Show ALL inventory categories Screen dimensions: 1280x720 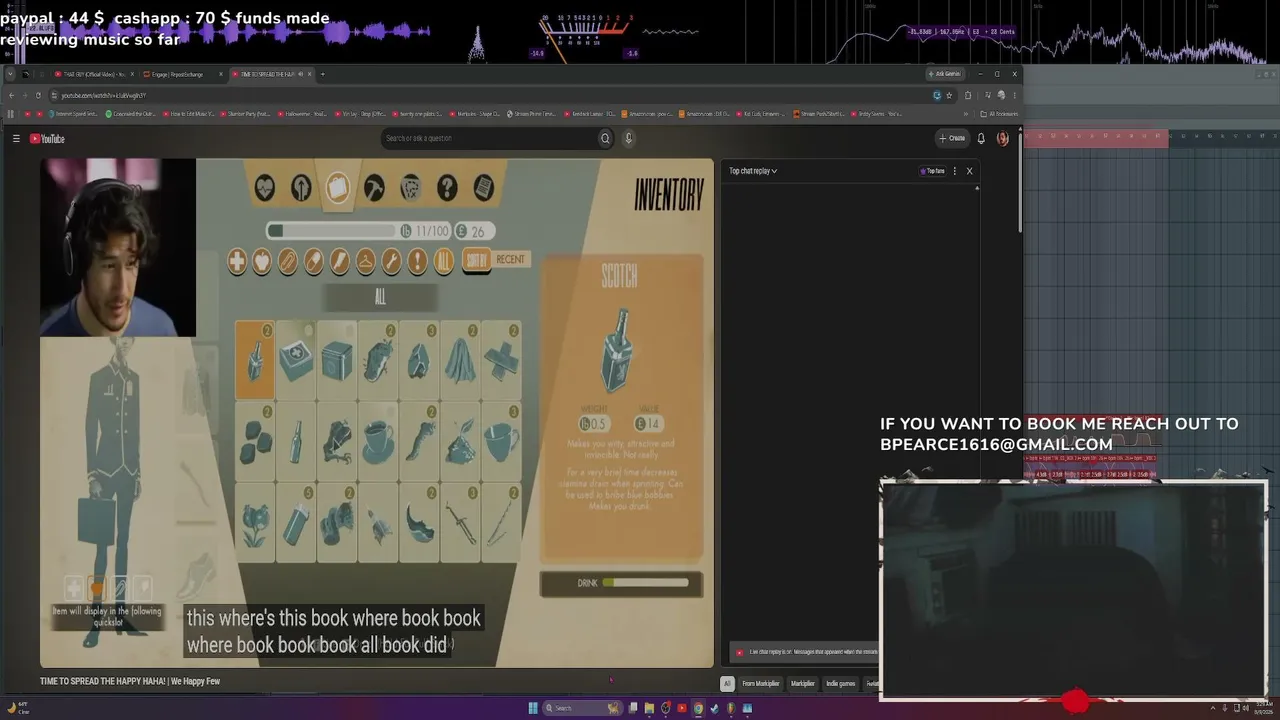pyautogui.click(x=444, y=262)
